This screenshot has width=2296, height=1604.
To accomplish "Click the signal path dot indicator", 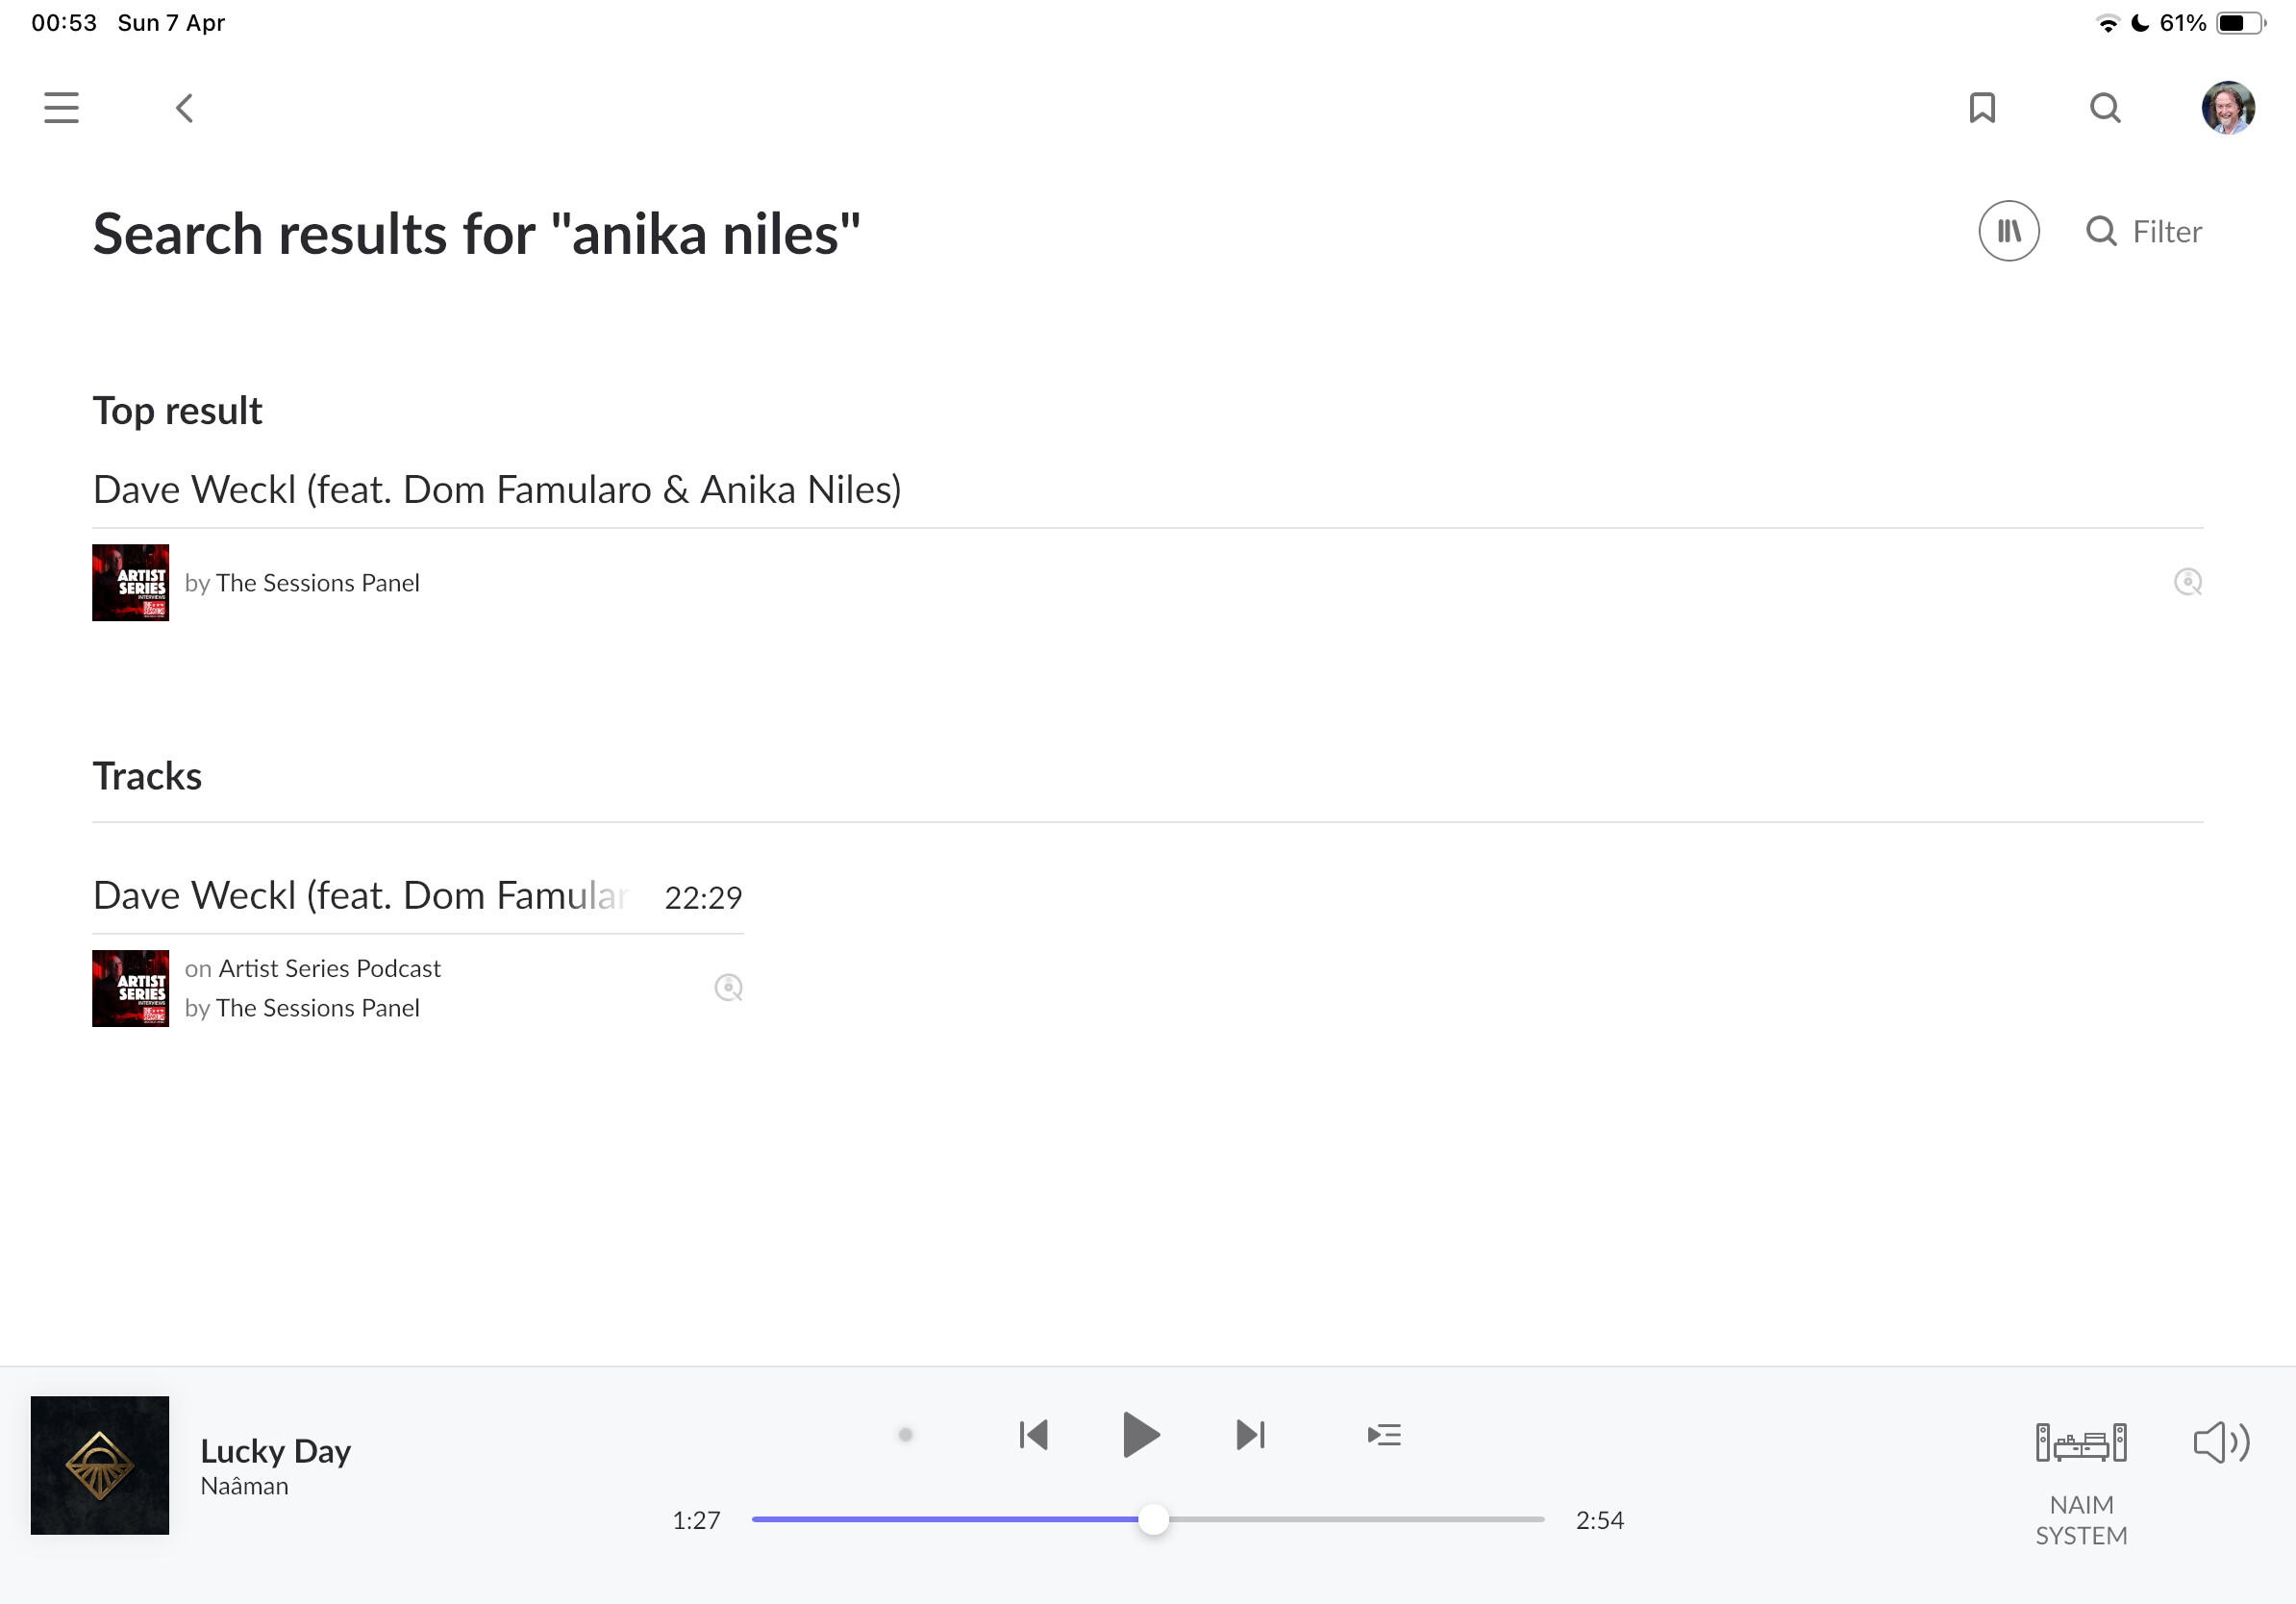I will coord(905,1435).
